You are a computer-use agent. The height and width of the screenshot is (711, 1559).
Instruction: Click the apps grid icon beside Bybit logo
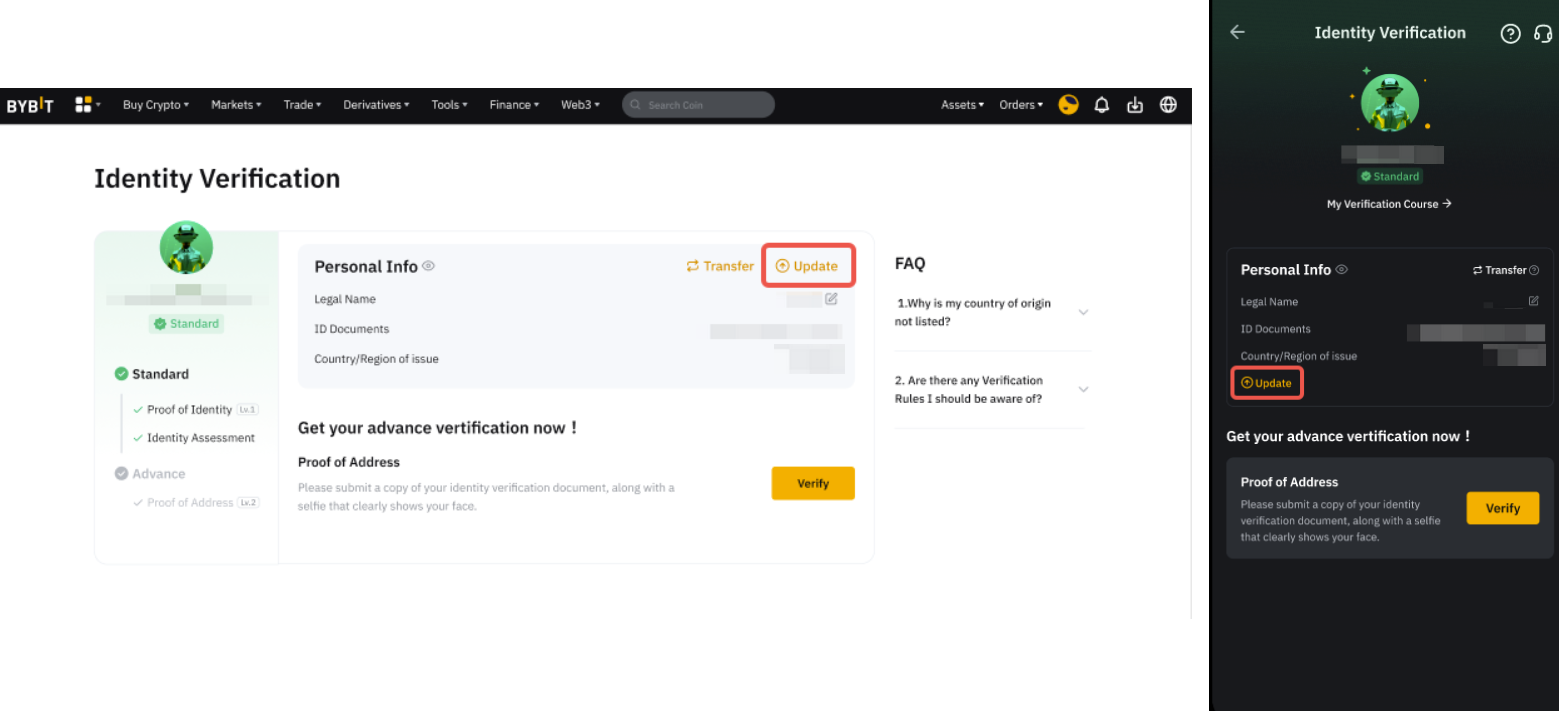[85, 104]
